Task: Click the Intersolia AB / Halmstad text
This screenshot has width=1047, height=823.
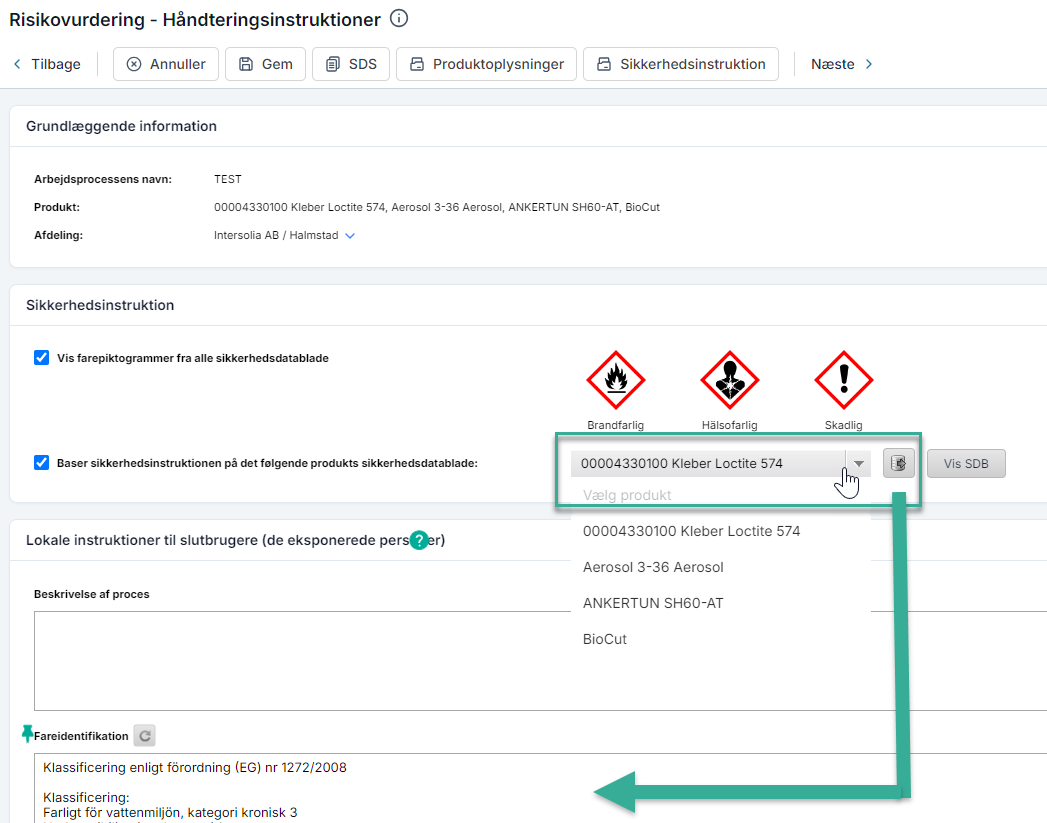Action: (x=276, y=236)
